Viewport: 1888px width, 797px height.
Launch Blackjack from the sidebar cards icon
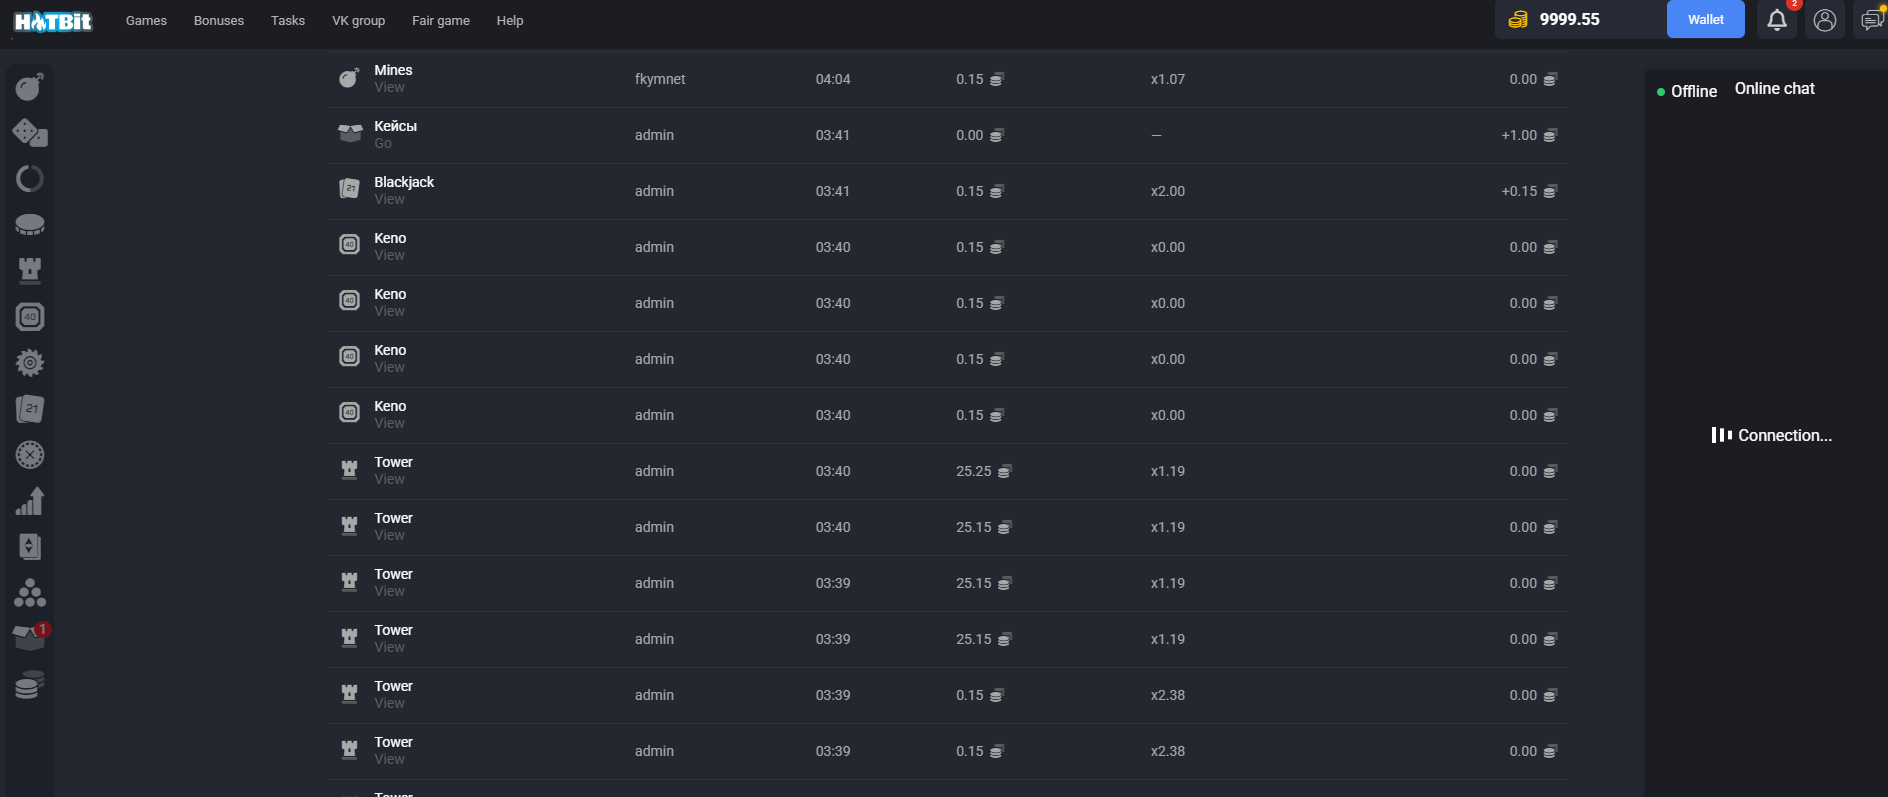pyautogui.click(x=30, y=408)
